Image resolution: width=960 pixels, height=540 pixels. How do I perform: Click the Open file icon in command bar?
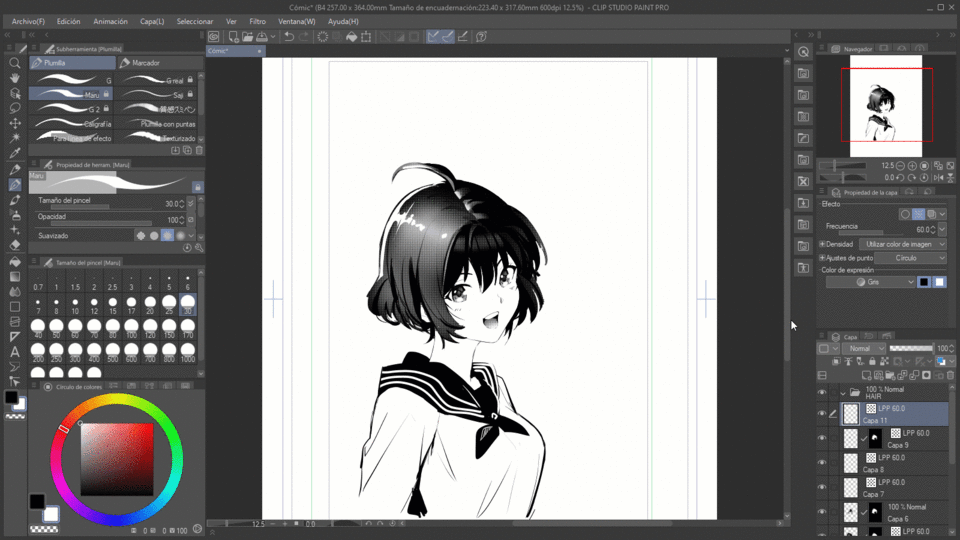pos(247,37)
